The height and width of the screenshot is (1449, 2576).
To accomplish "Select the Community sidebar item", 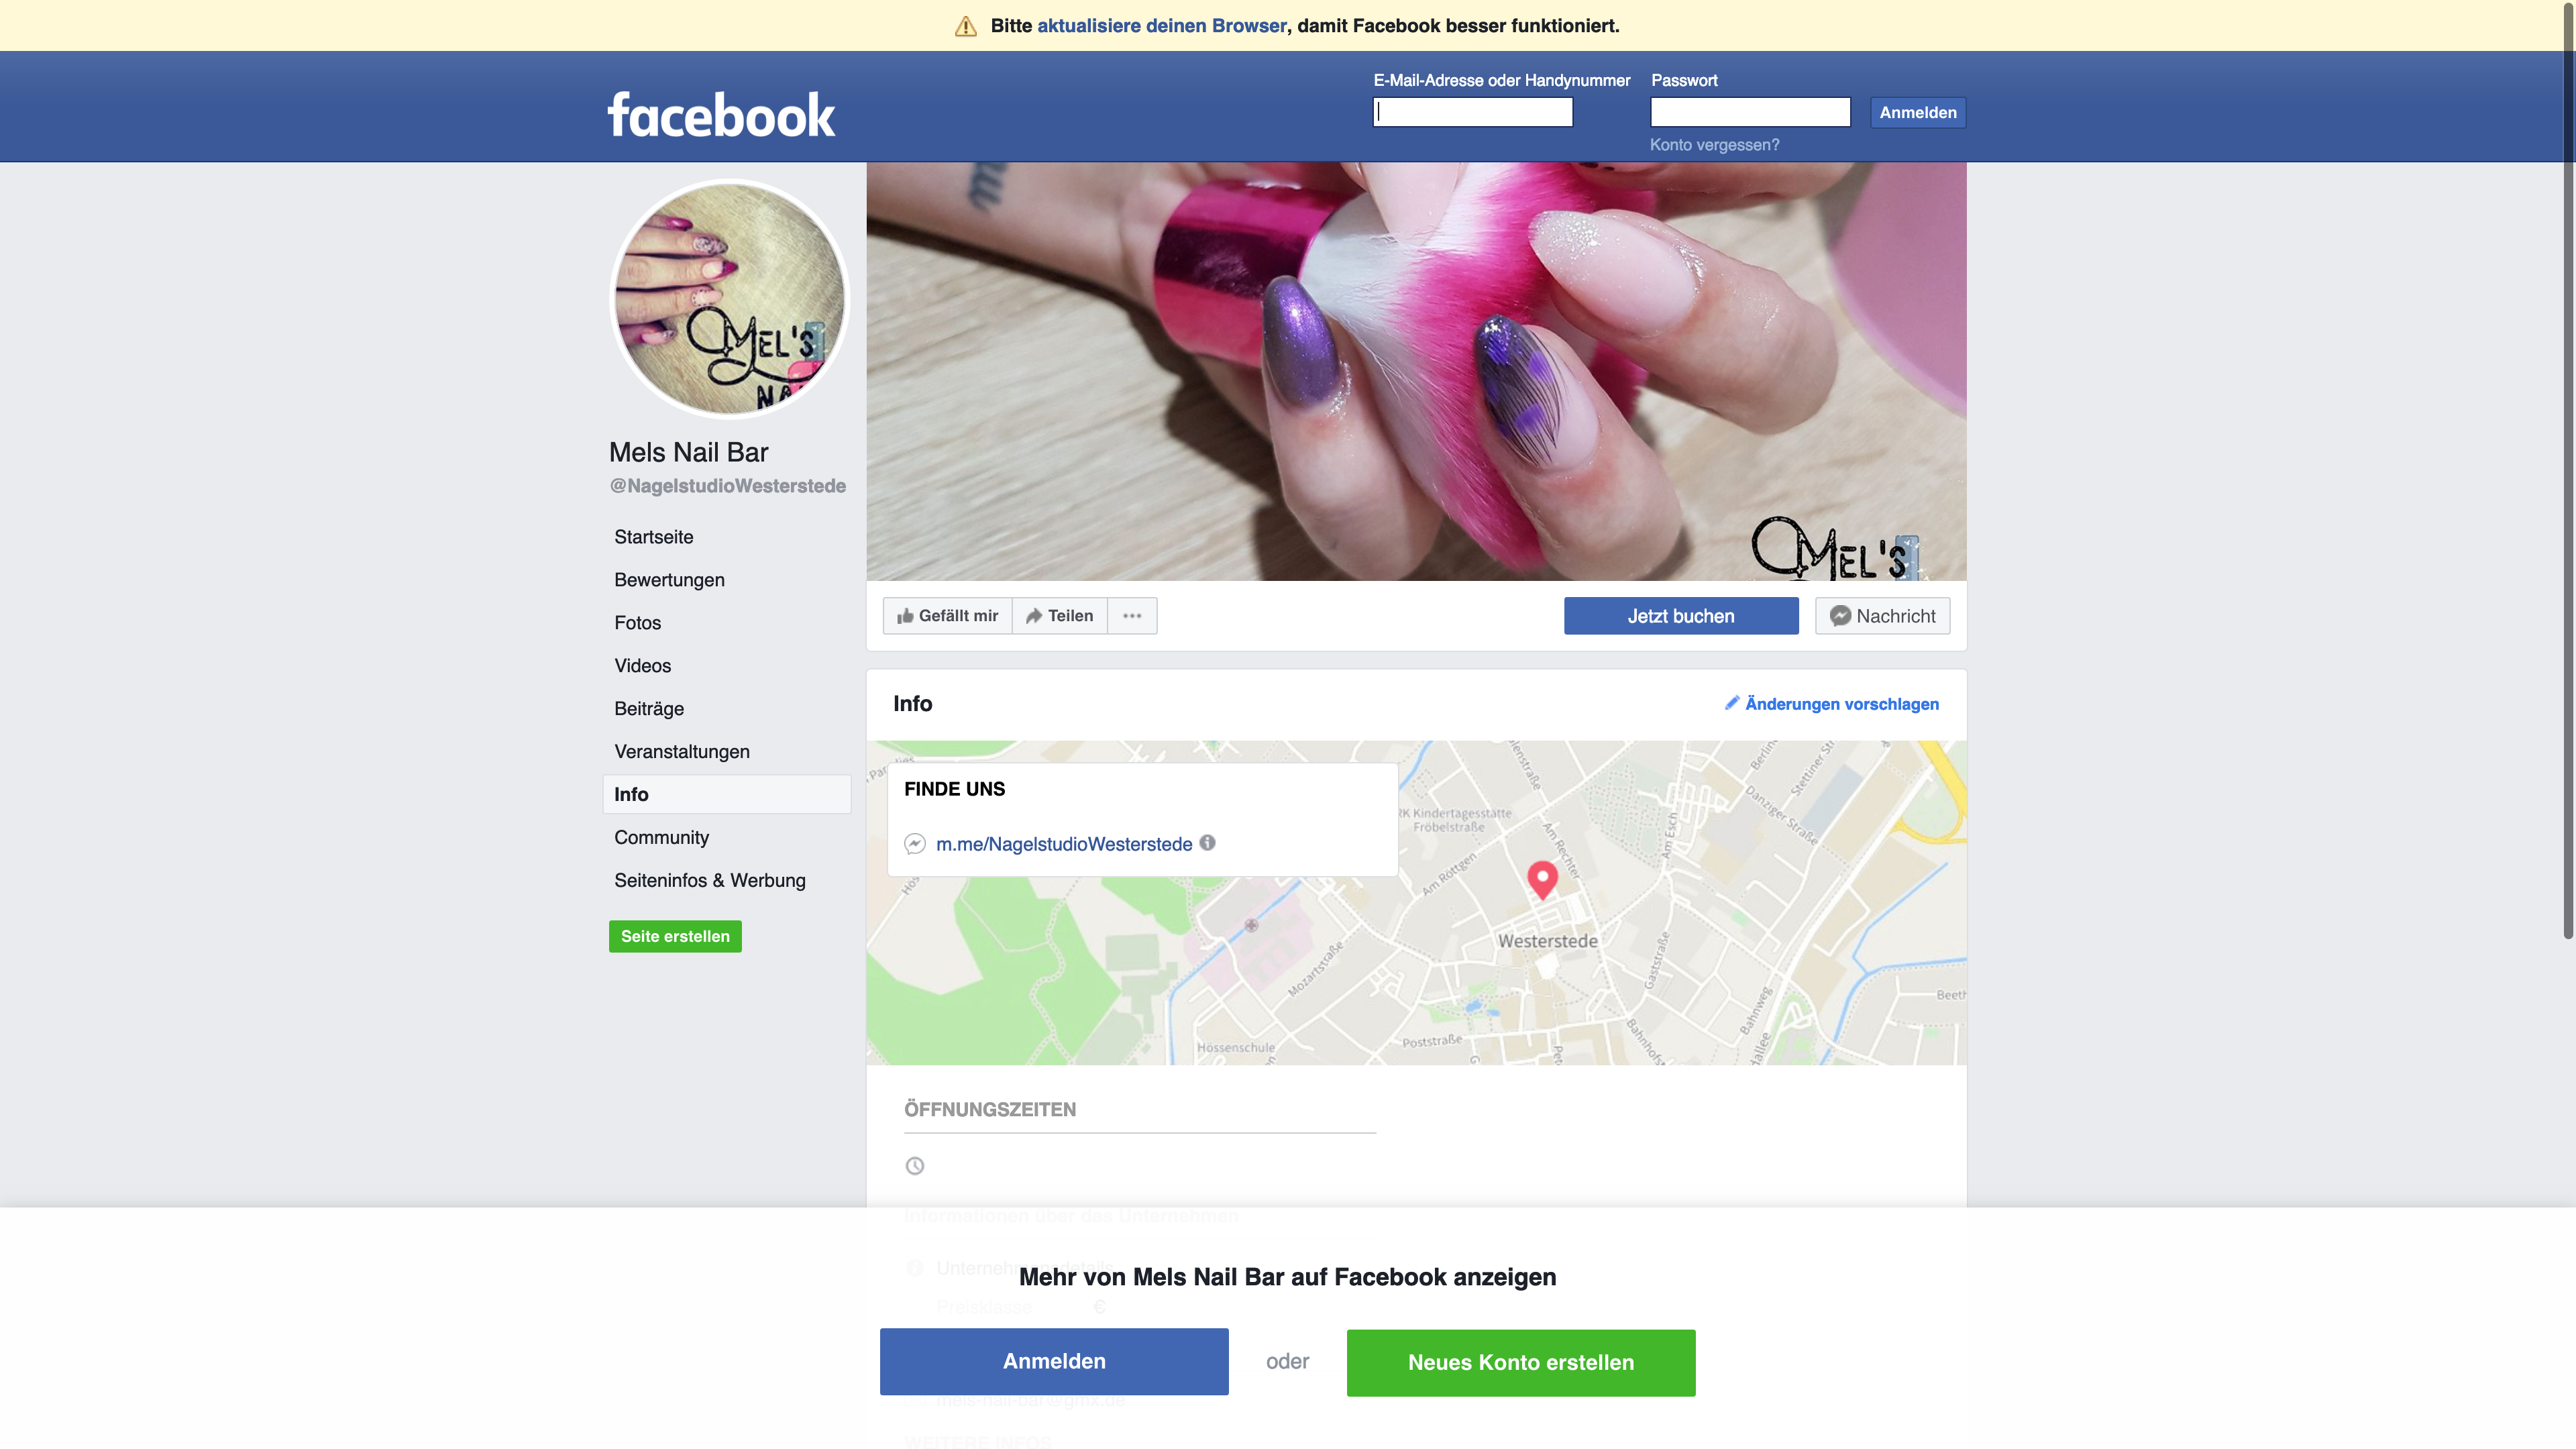I will [661, 838].
